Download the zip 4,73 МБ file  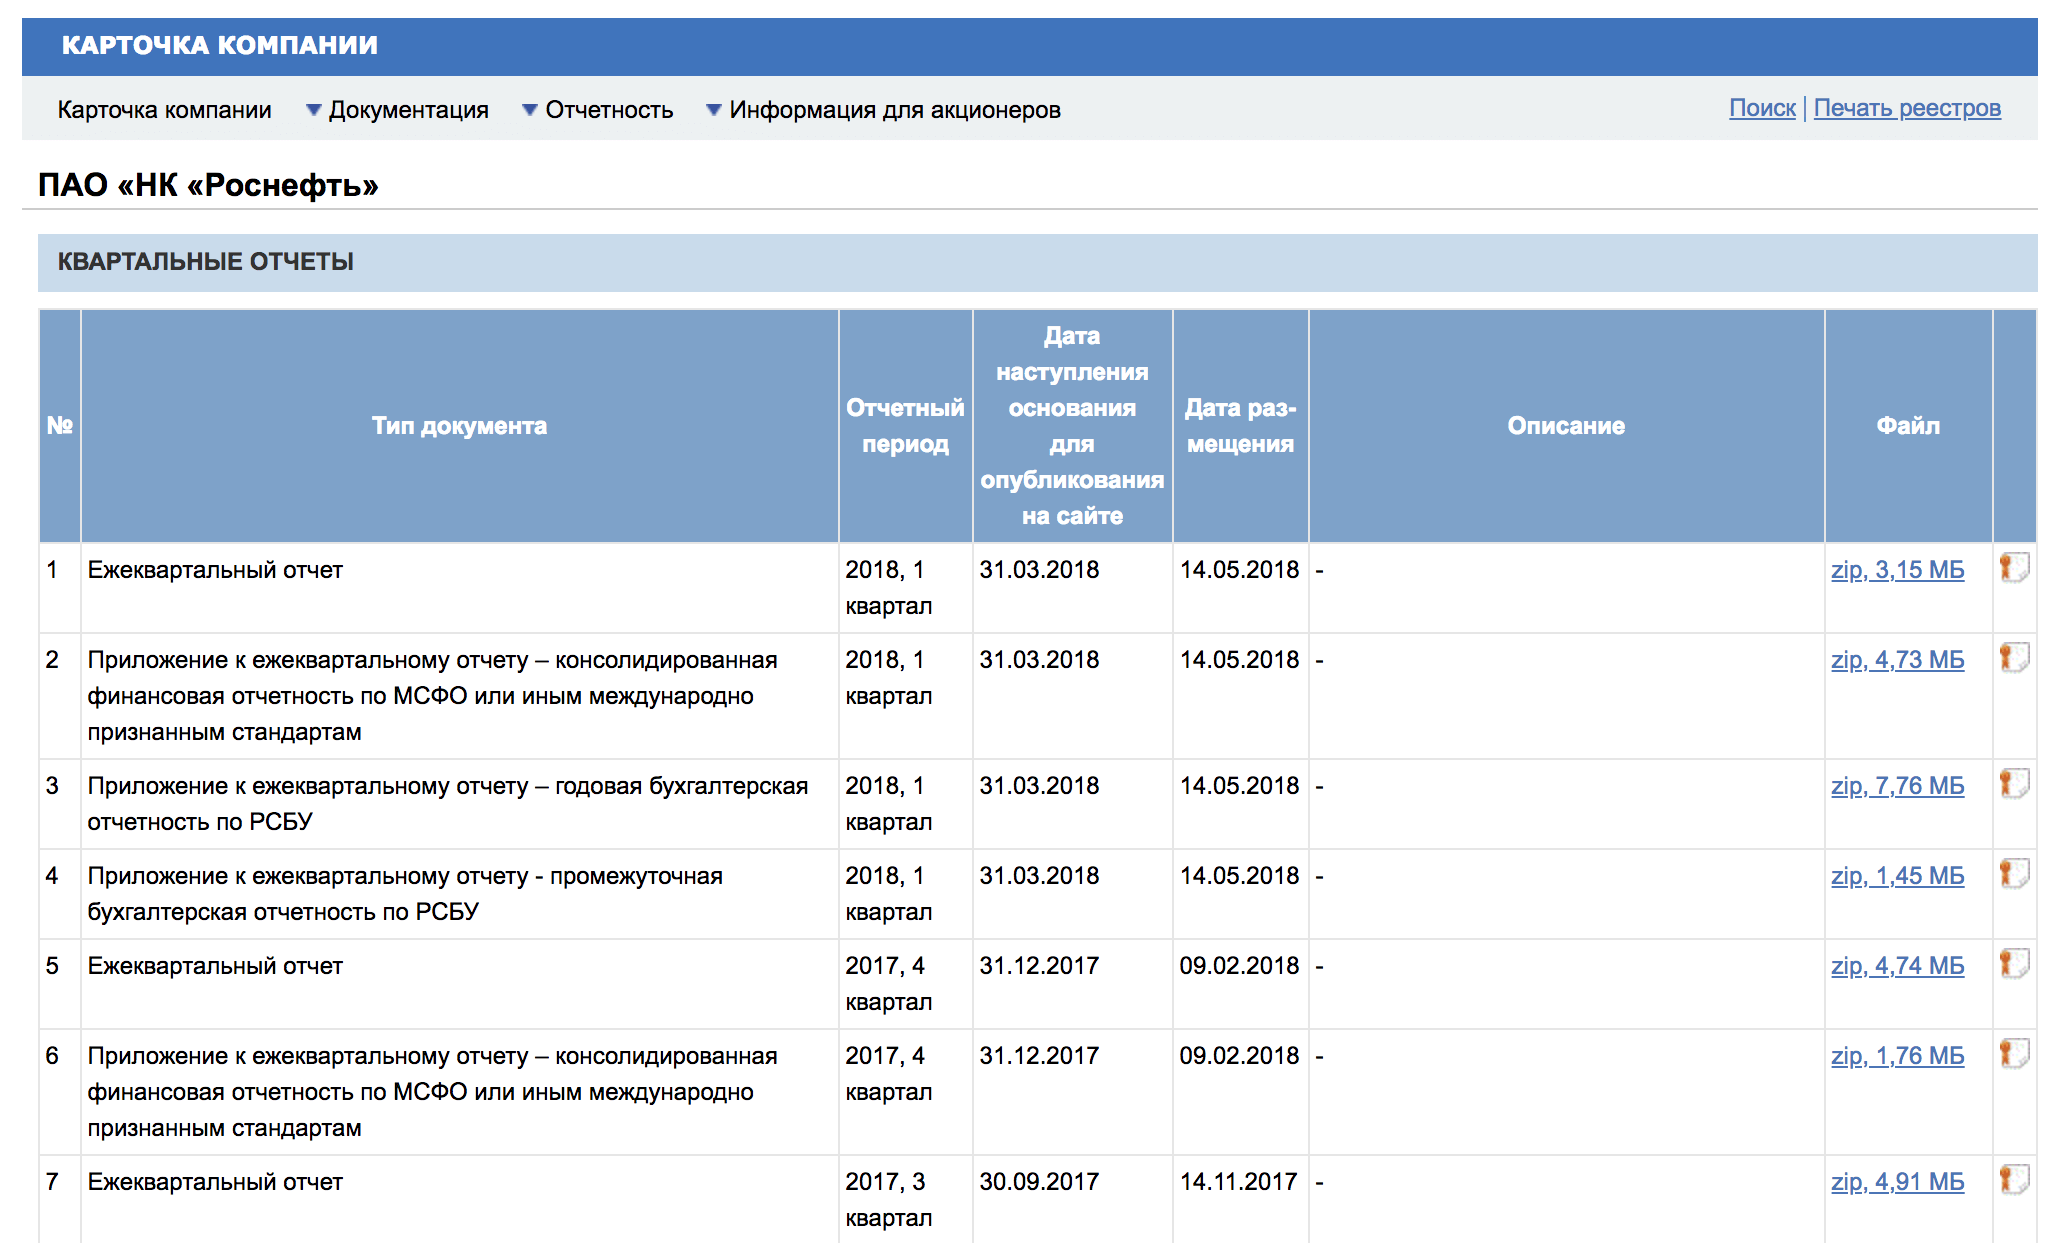tap(1897, 660)
